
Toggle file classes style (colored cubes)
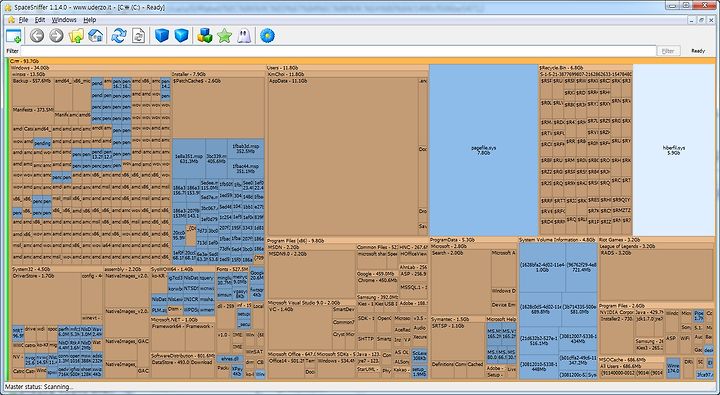point(205,35)
